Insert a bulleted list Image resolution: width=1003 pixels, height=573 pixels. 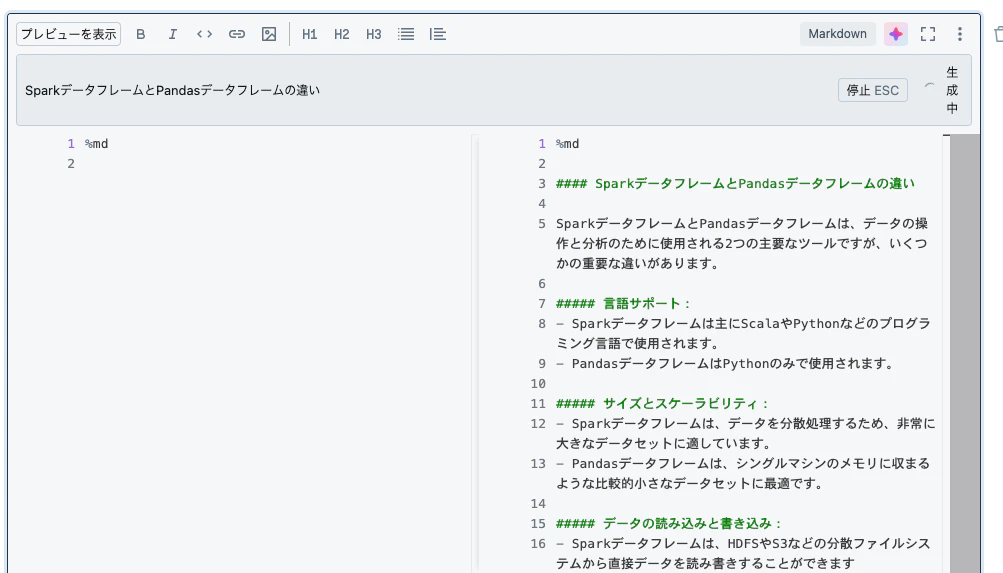click(406, 35)
